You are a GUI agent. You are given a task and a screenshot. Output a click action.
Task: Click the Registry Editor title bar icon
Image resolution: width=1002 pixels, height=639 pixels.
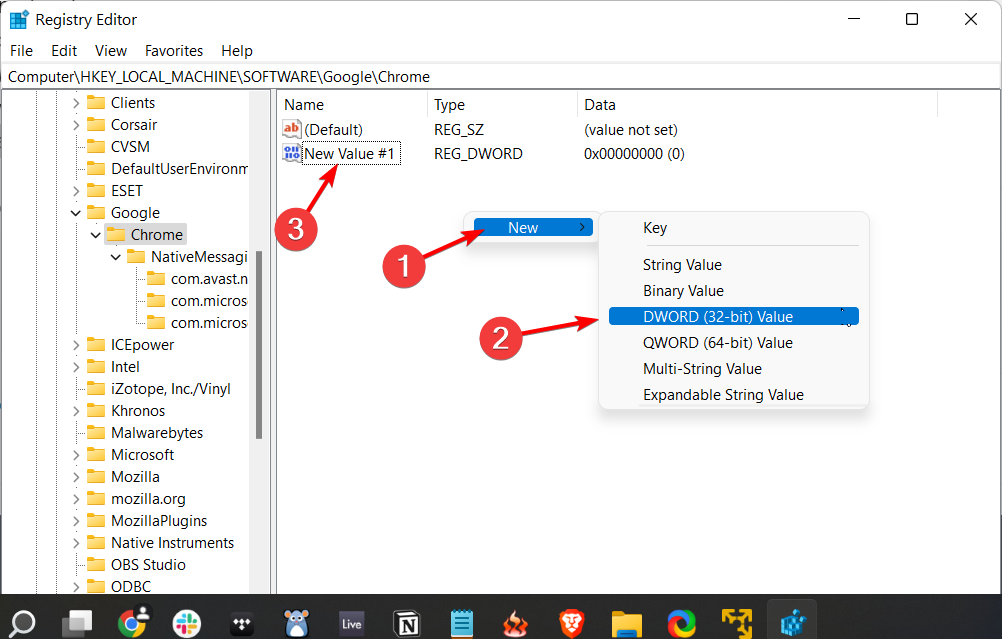(19, 20)
